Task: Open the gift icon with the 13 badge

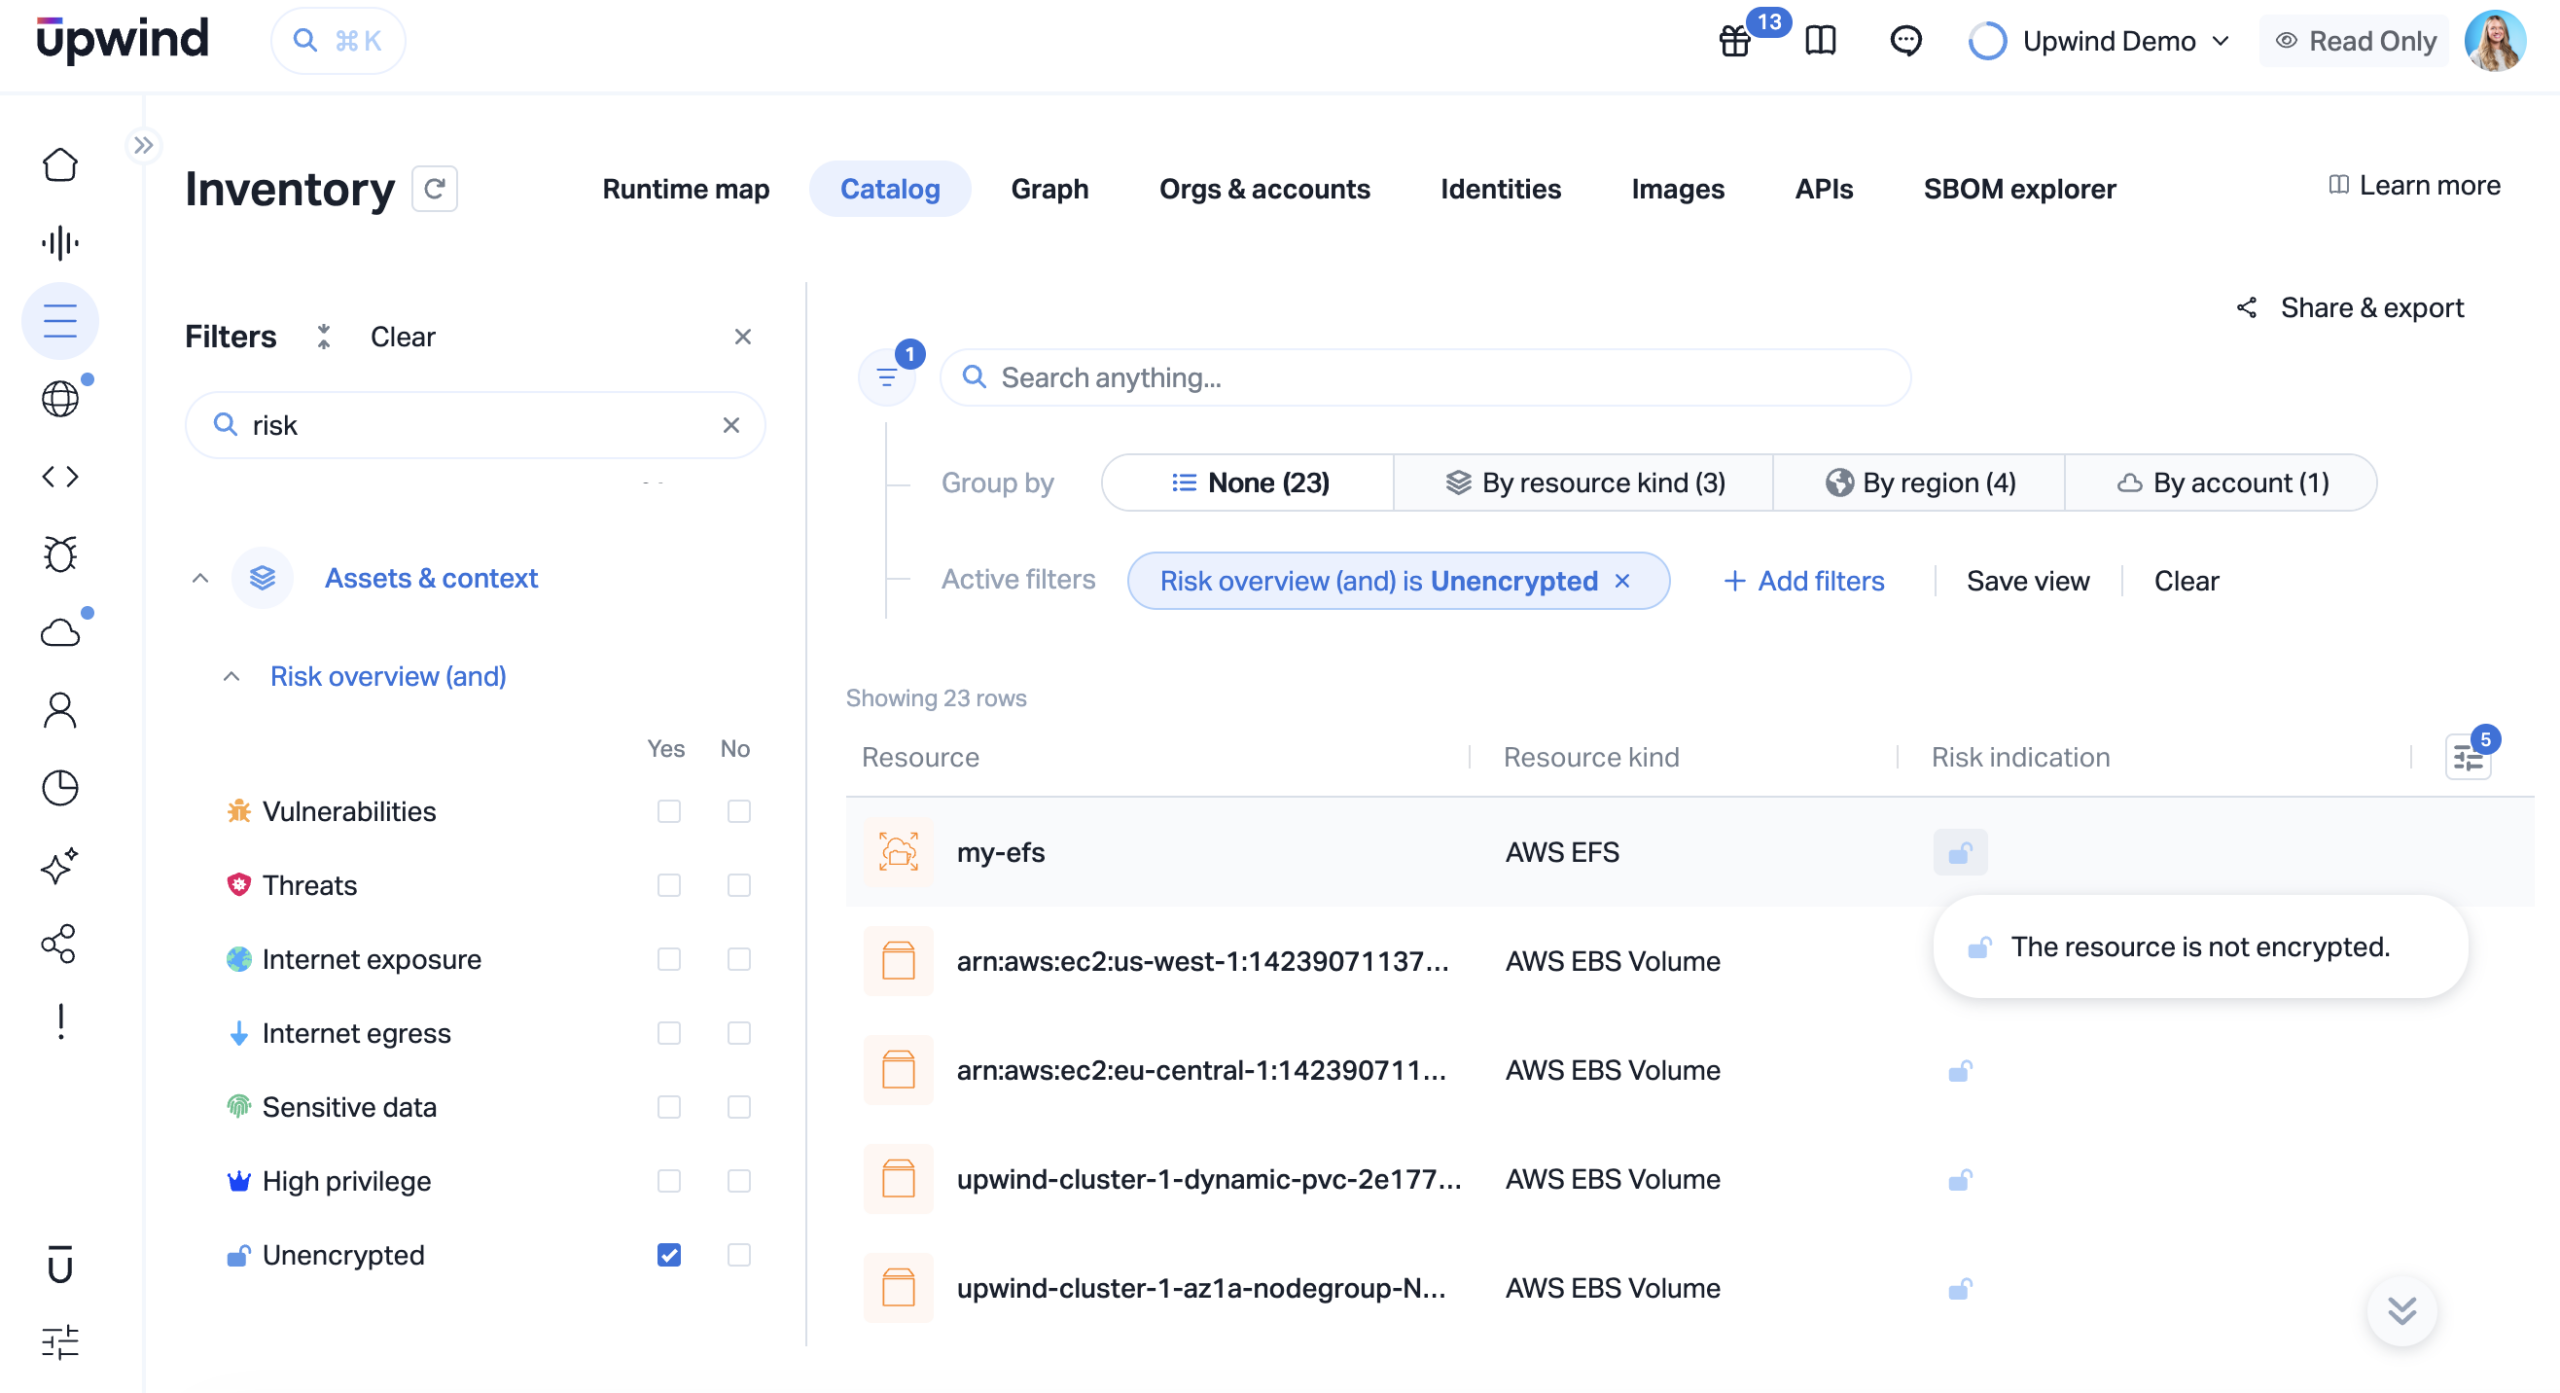Action: (x=1735, y=41)
